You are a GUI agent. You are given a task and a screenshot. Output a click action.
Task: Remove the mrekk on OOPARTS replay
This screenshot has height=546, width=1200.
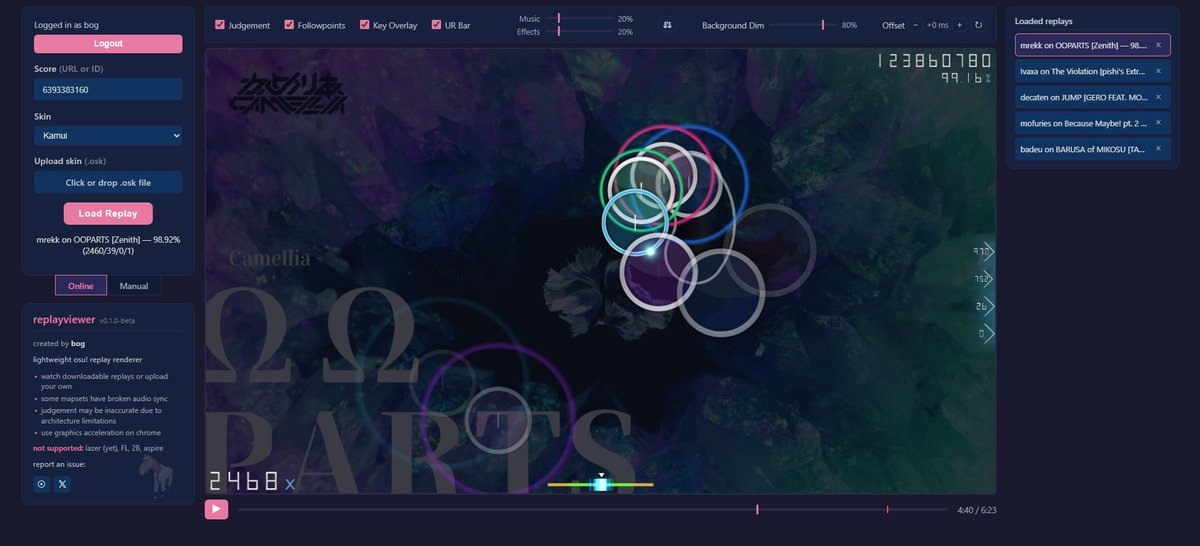pos(1158,45)
